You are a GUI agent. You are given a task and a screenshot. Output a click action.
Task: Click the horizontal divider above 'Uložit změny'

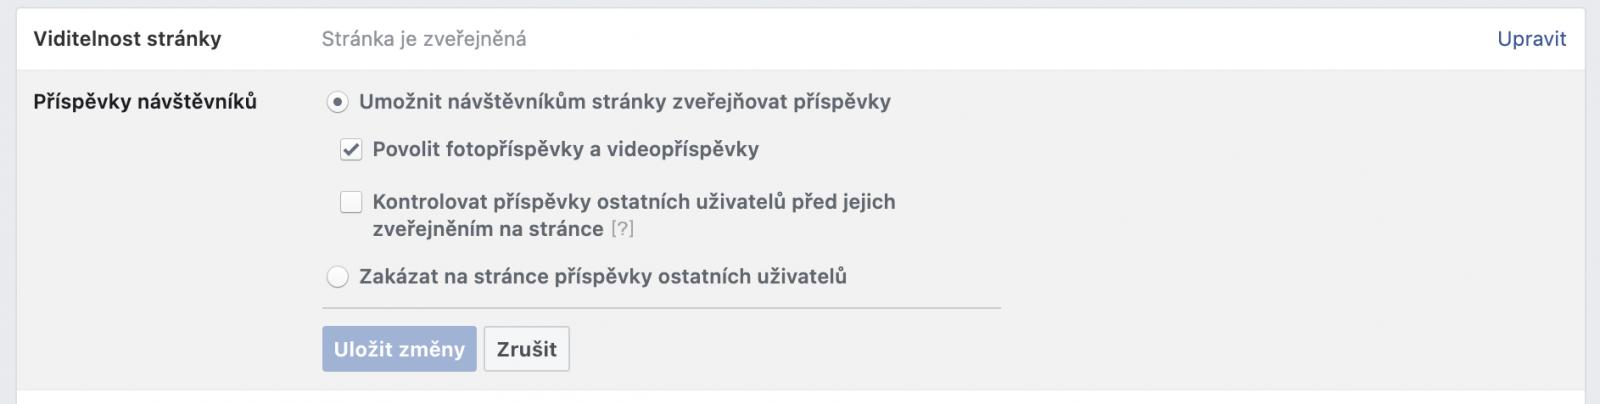pyautogui.click(x=660, y=308)
